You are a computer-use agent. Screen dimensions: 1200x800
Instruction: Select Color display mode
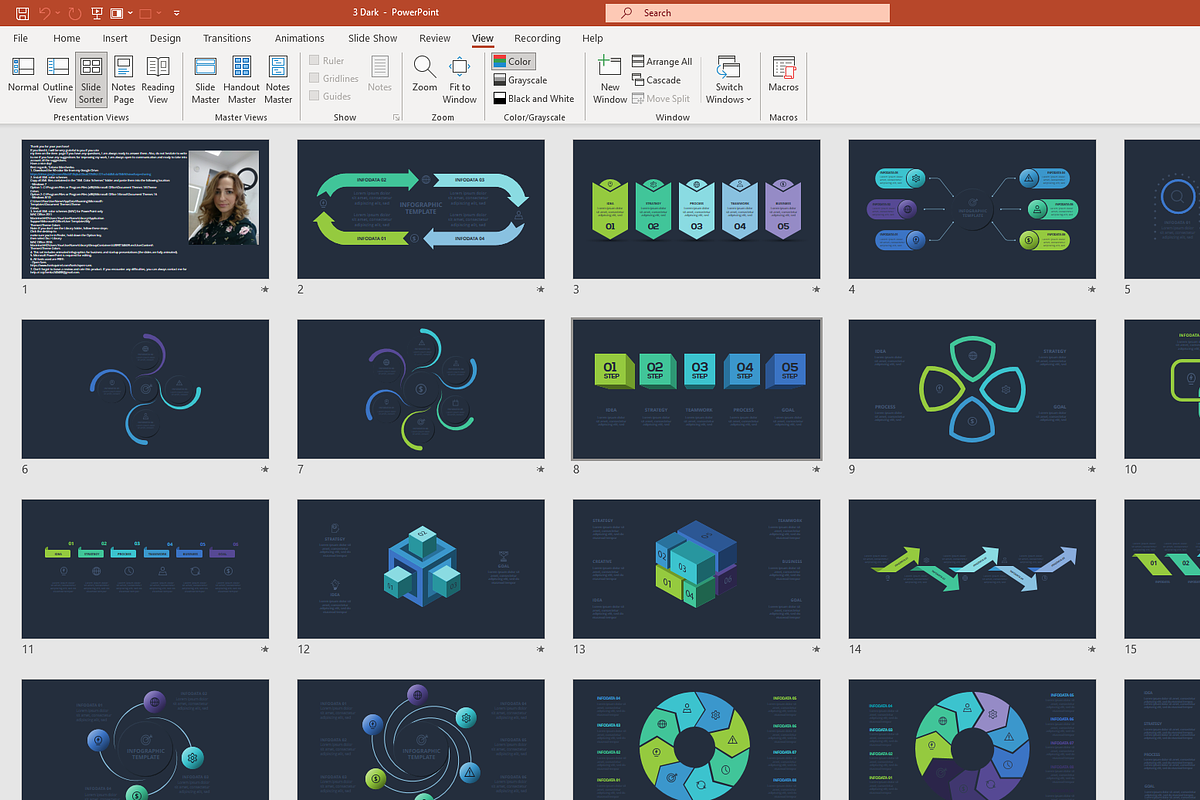click(x=514, y=61)
